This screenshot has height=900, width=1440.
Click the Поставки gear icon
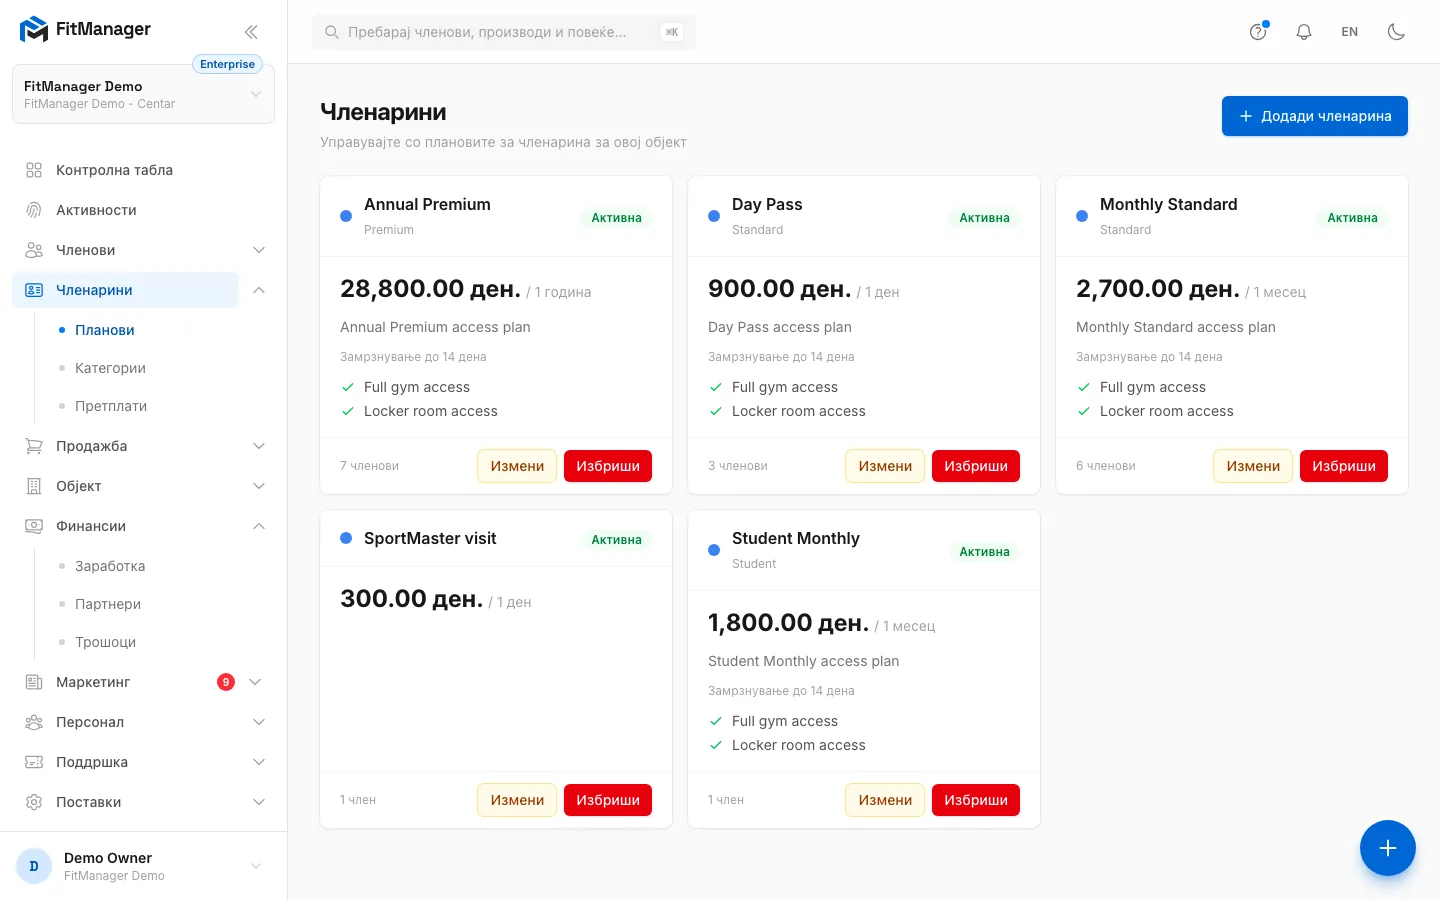point(34,802)
